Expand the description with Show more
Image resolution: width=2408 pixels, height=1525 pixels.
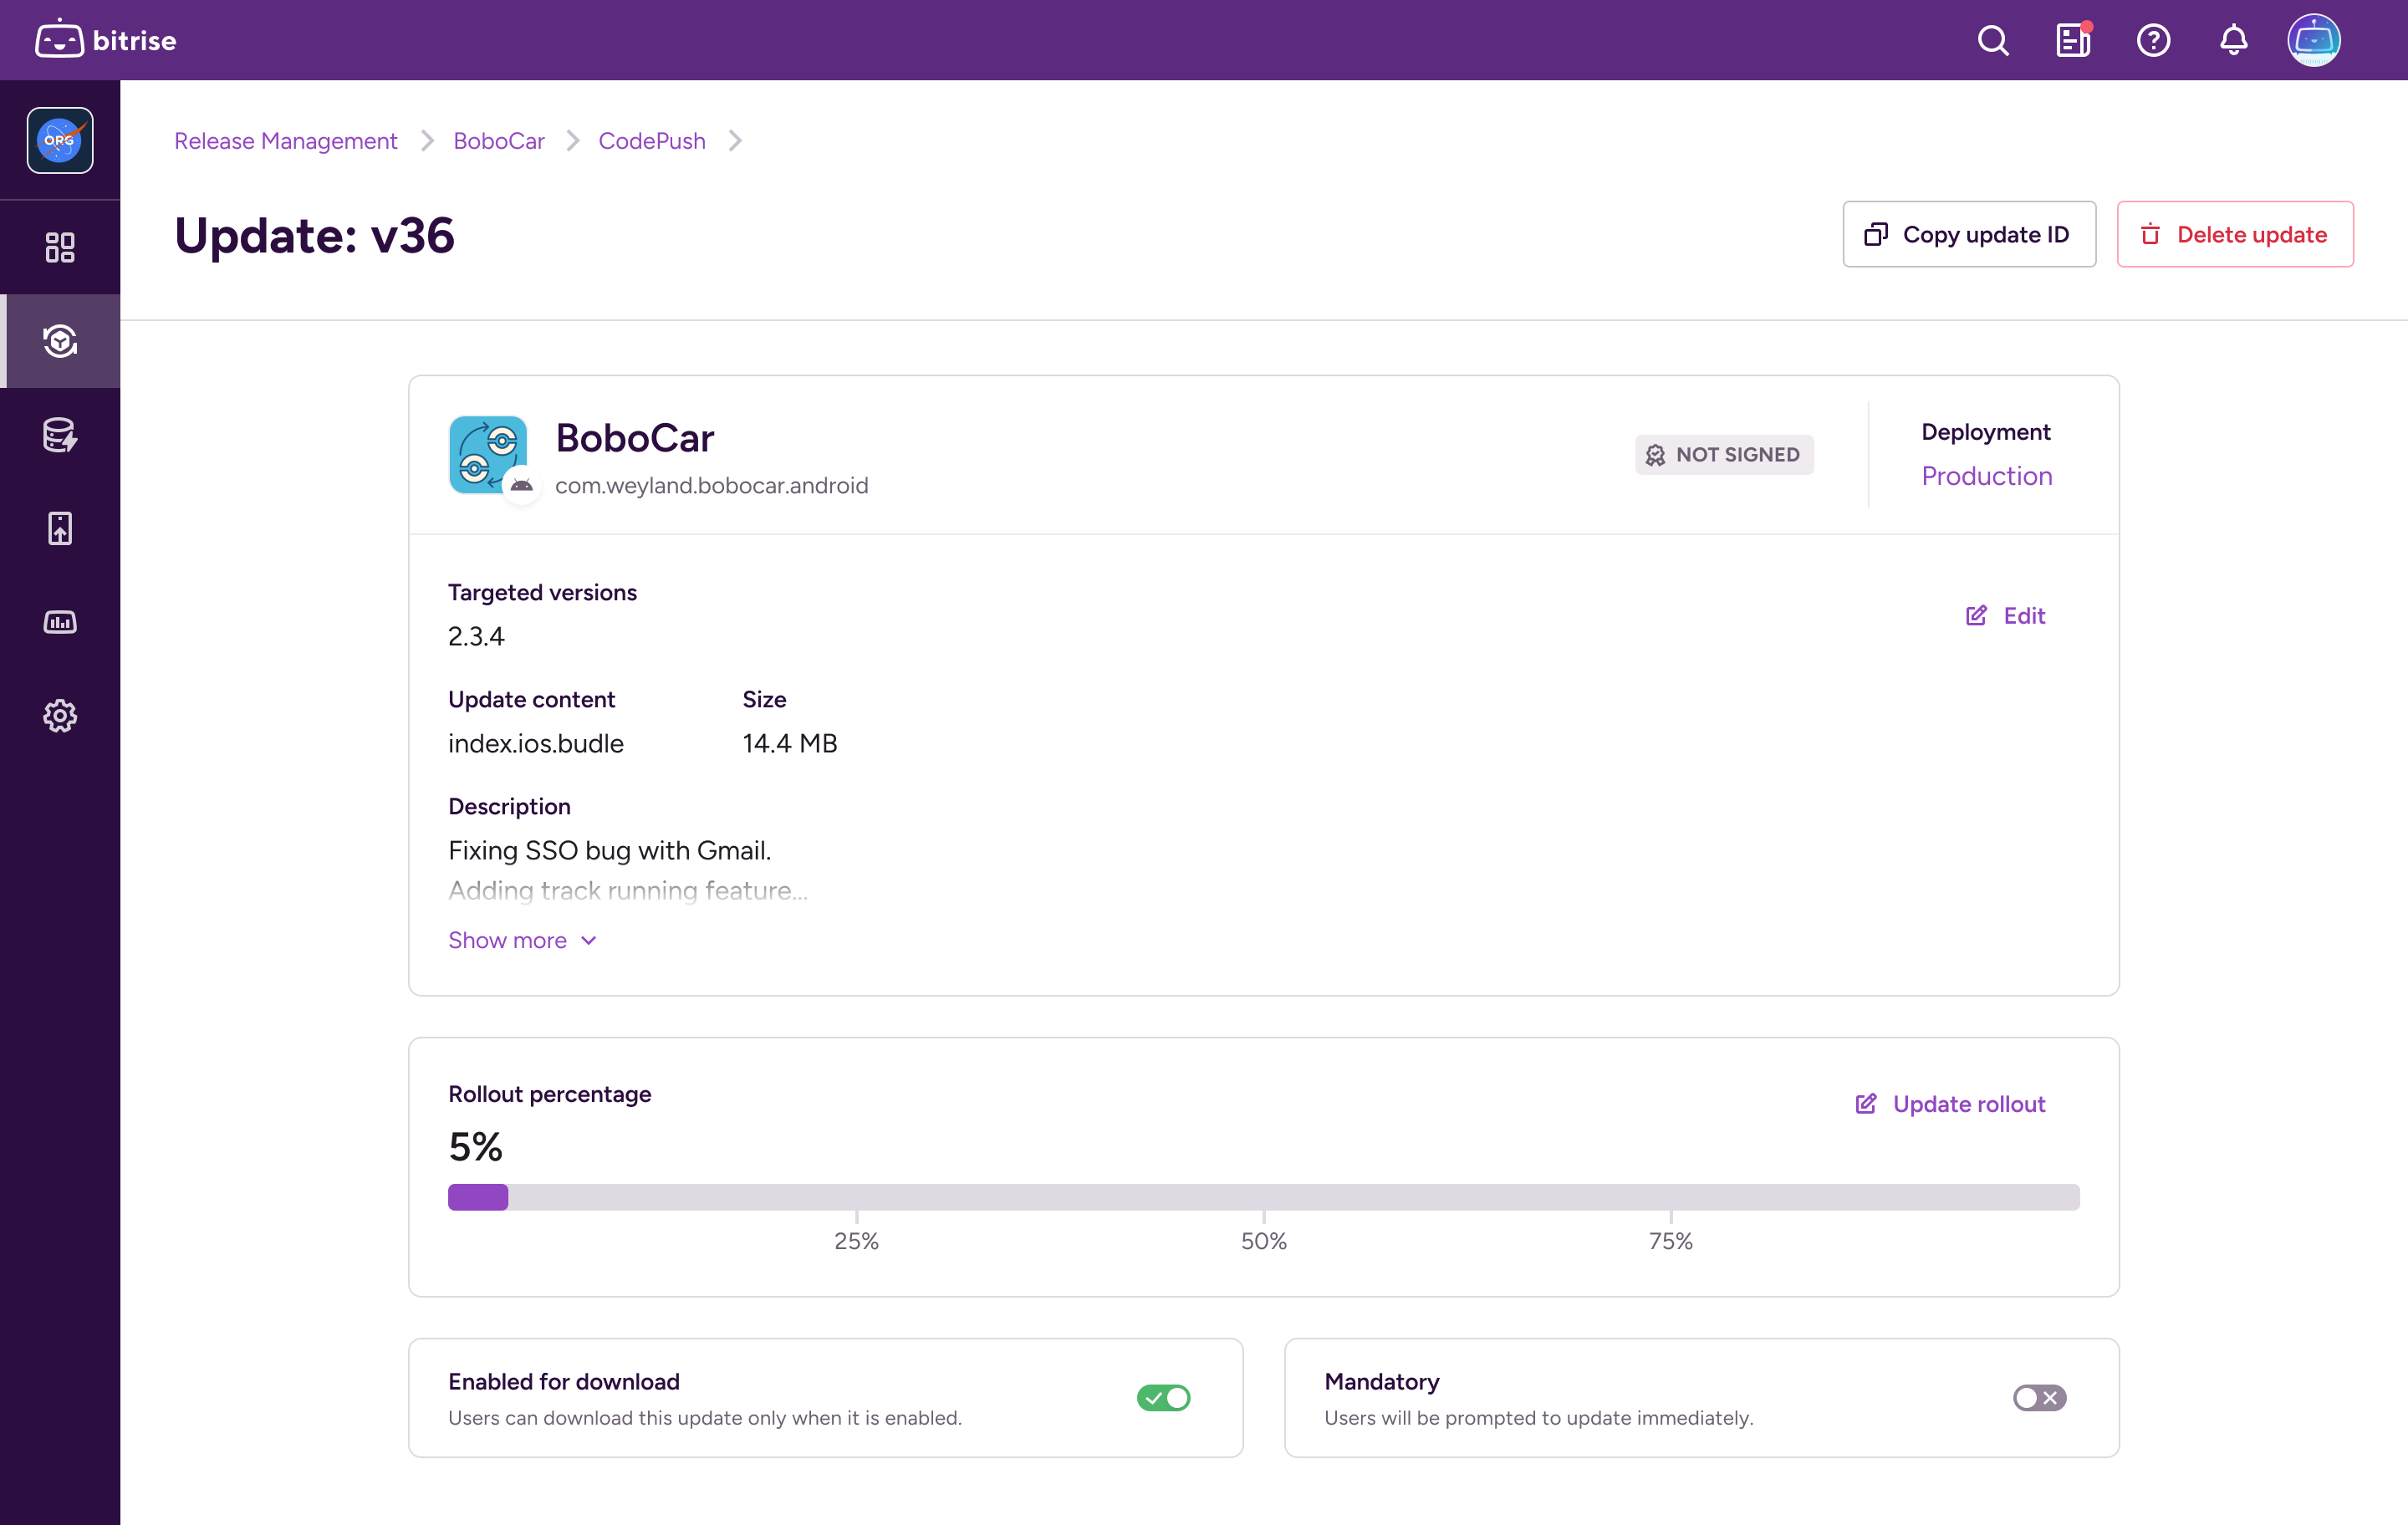(x=522, y=940)
